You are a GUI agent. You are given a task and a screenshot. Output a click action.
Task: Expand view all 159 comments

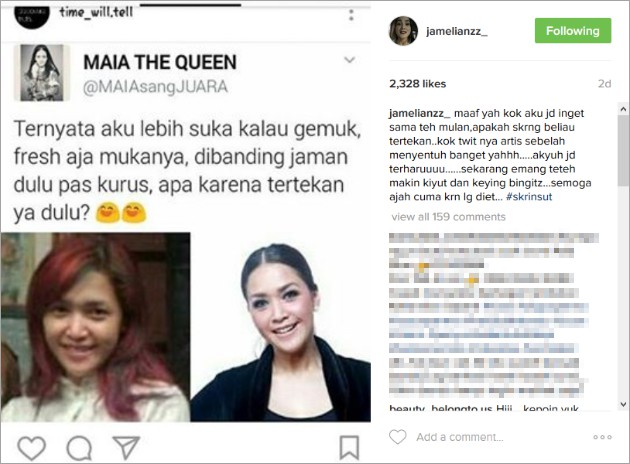[448, 217]
